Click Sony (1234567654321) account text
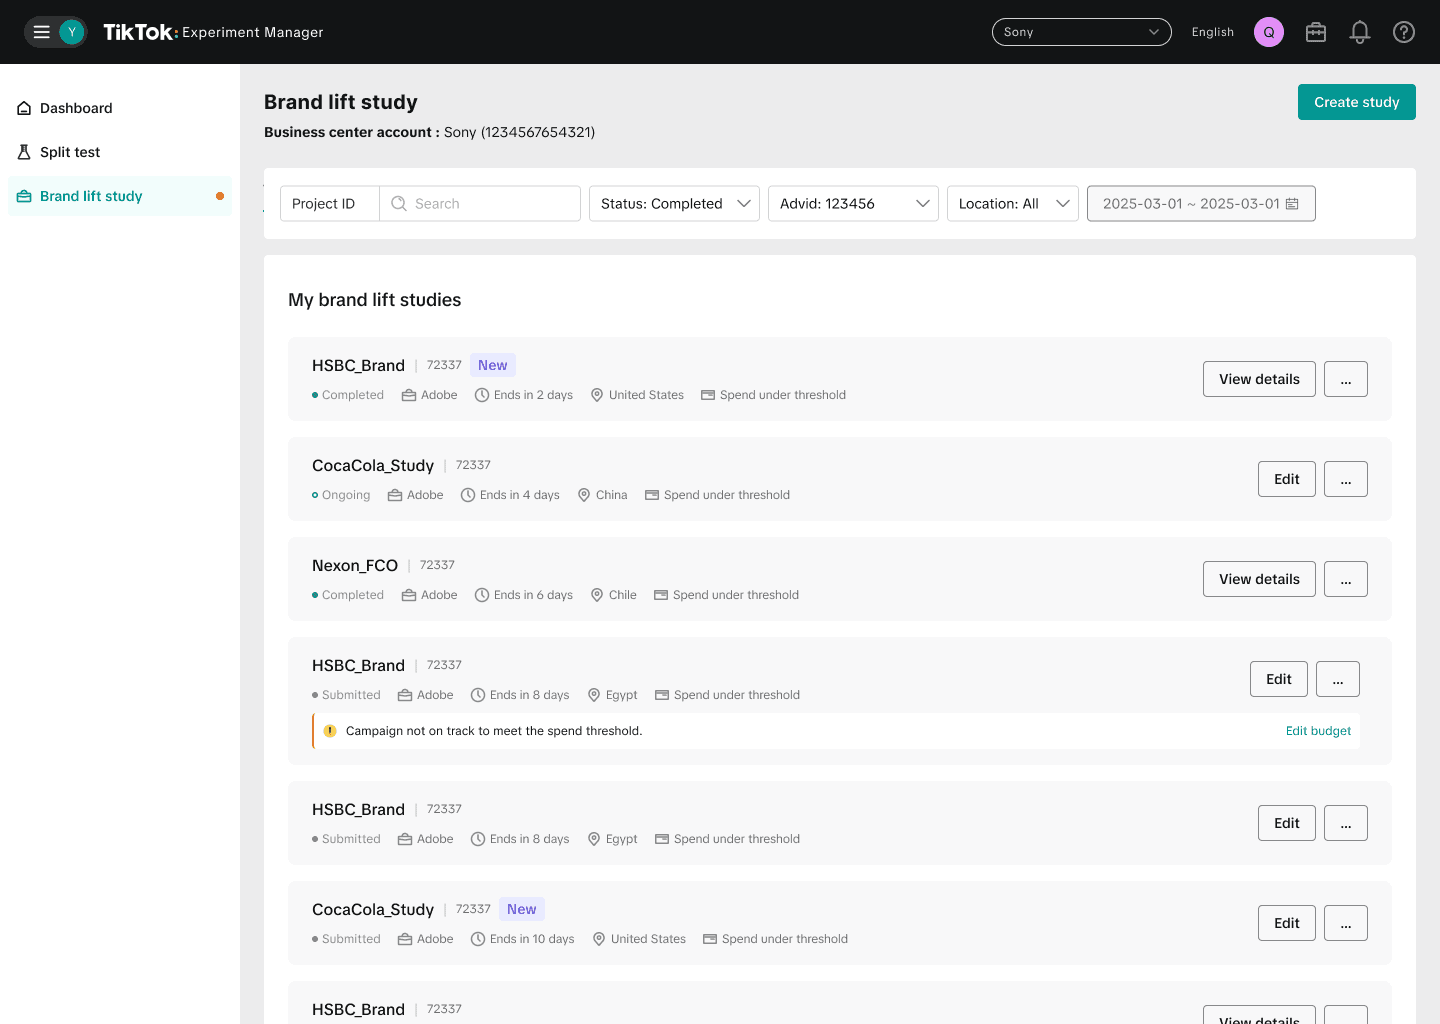This screenshot has width=1440, height=1024. coord(519,132)
